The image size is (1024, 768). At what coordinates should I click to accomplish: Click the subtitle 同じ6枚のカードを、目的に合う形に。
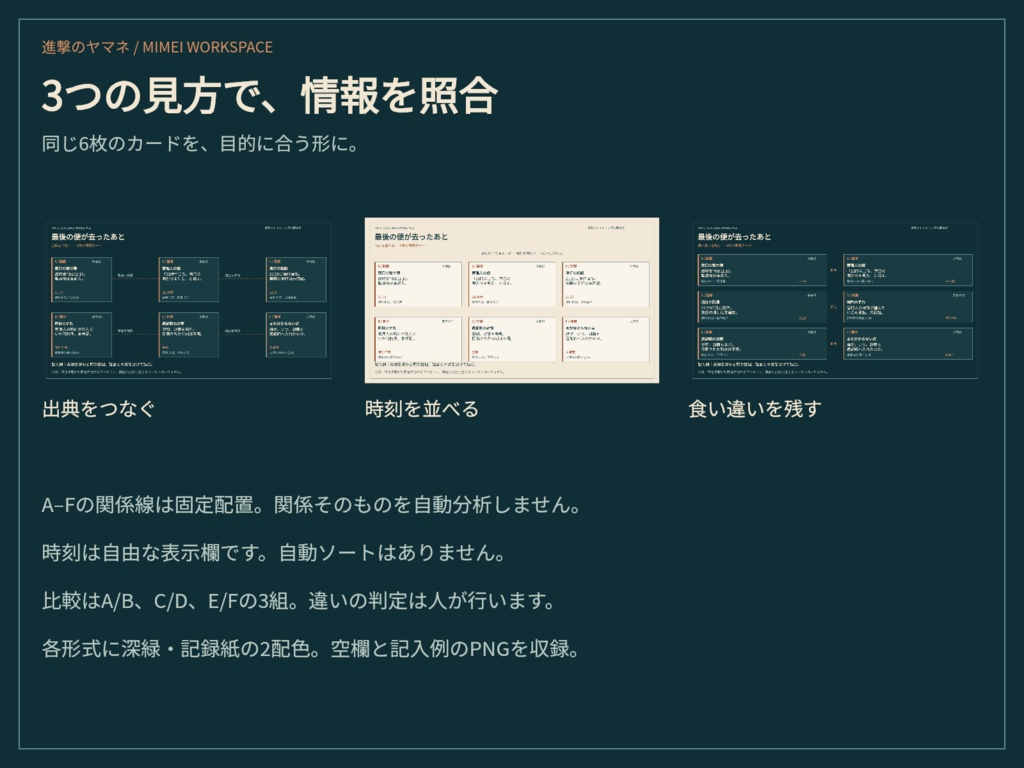coord(200,143)
